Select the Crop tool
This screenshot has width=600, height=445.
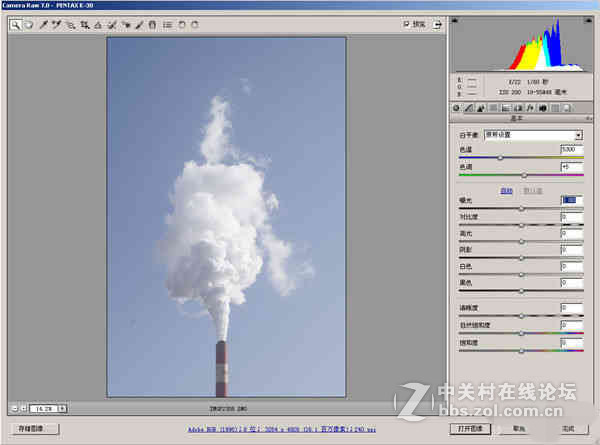(x=84, y=24)
